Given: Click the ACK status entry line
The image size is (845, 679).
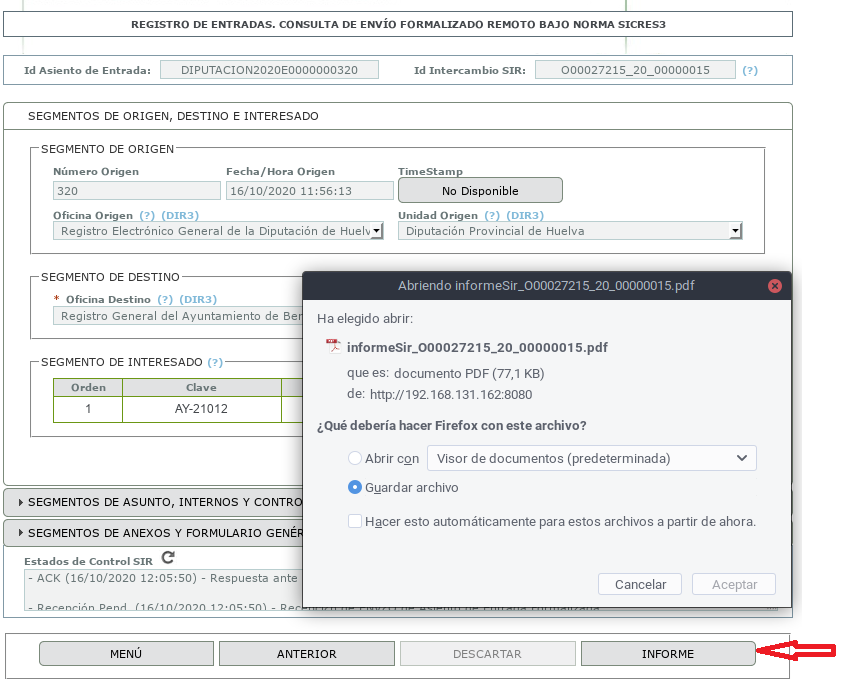Looking at the screenshot, I should (165, 578).
